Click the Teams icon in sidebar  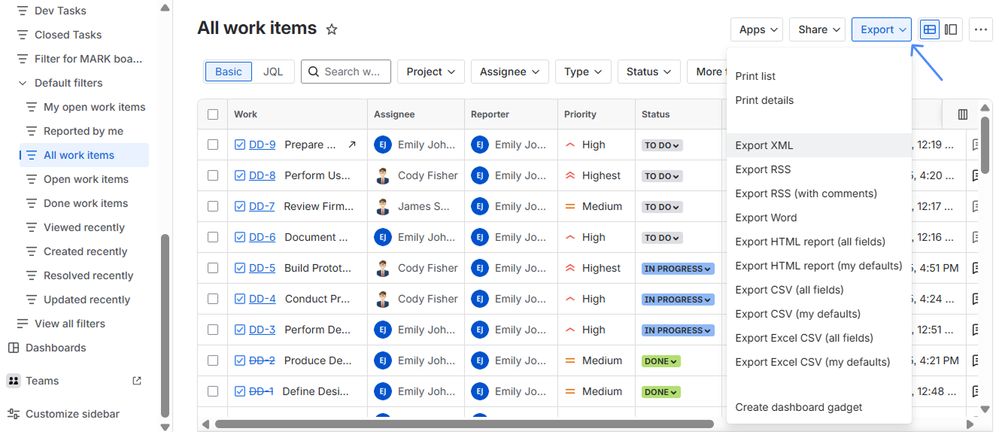pos(13,381)
